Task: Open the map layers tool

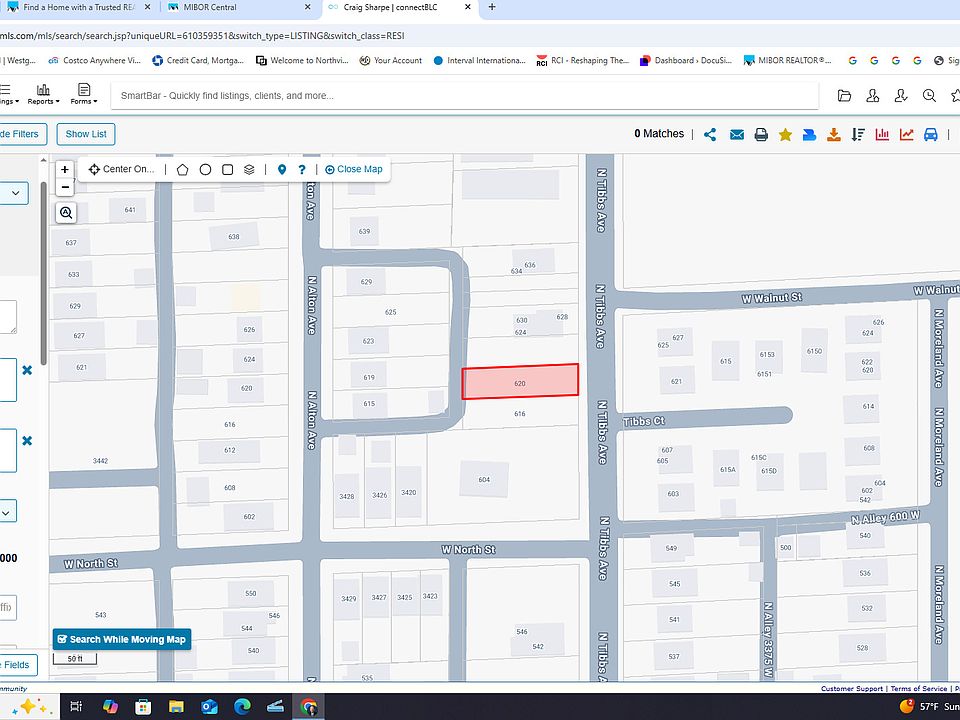Action: coord(249,170)
